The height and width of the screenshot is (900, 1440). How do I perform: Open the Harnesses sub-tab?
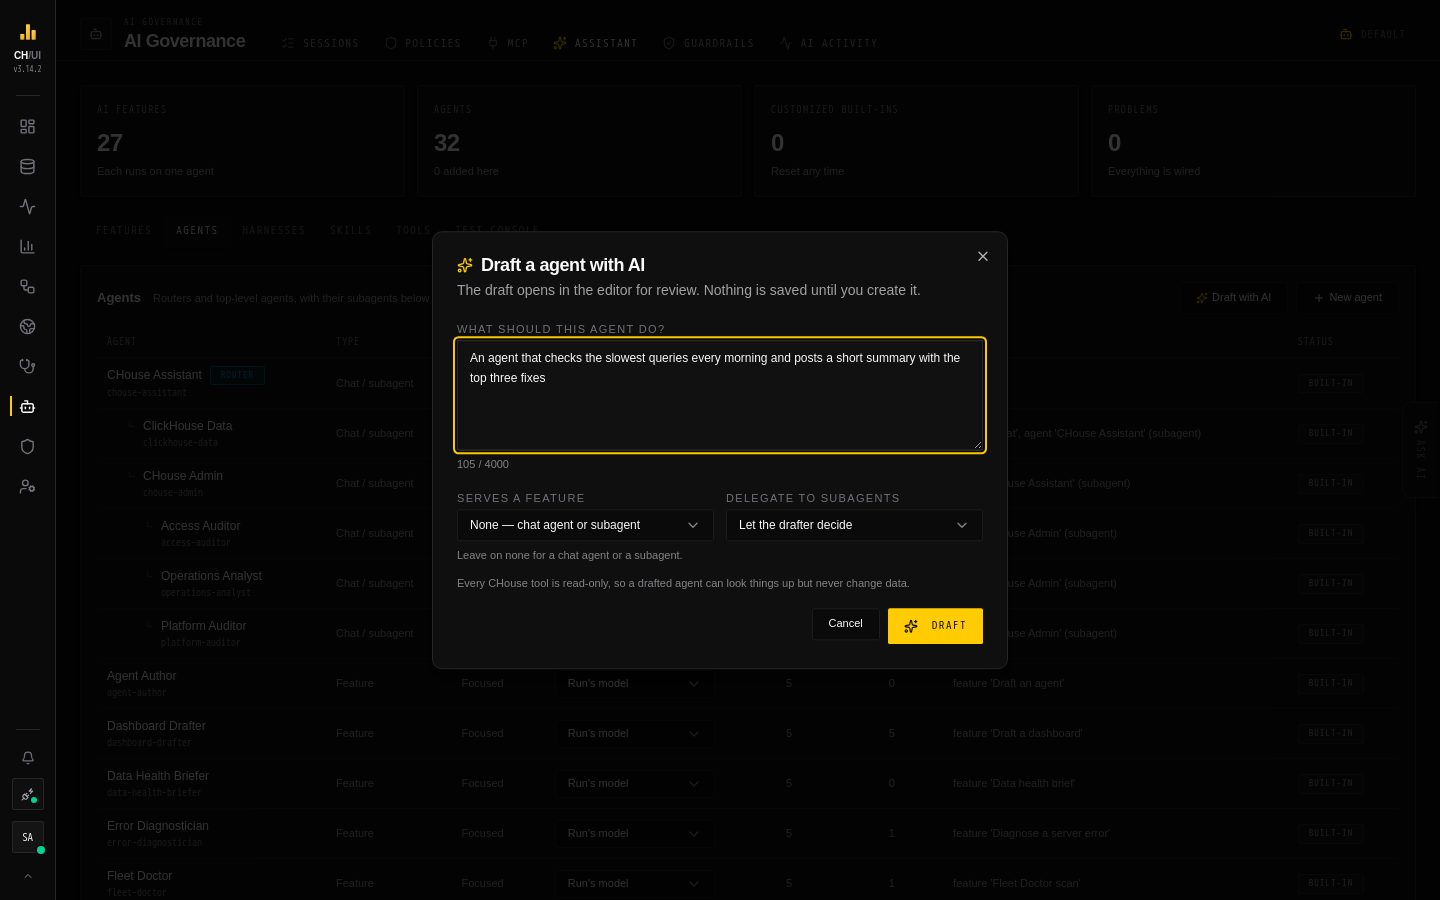[x=274, y=231]
